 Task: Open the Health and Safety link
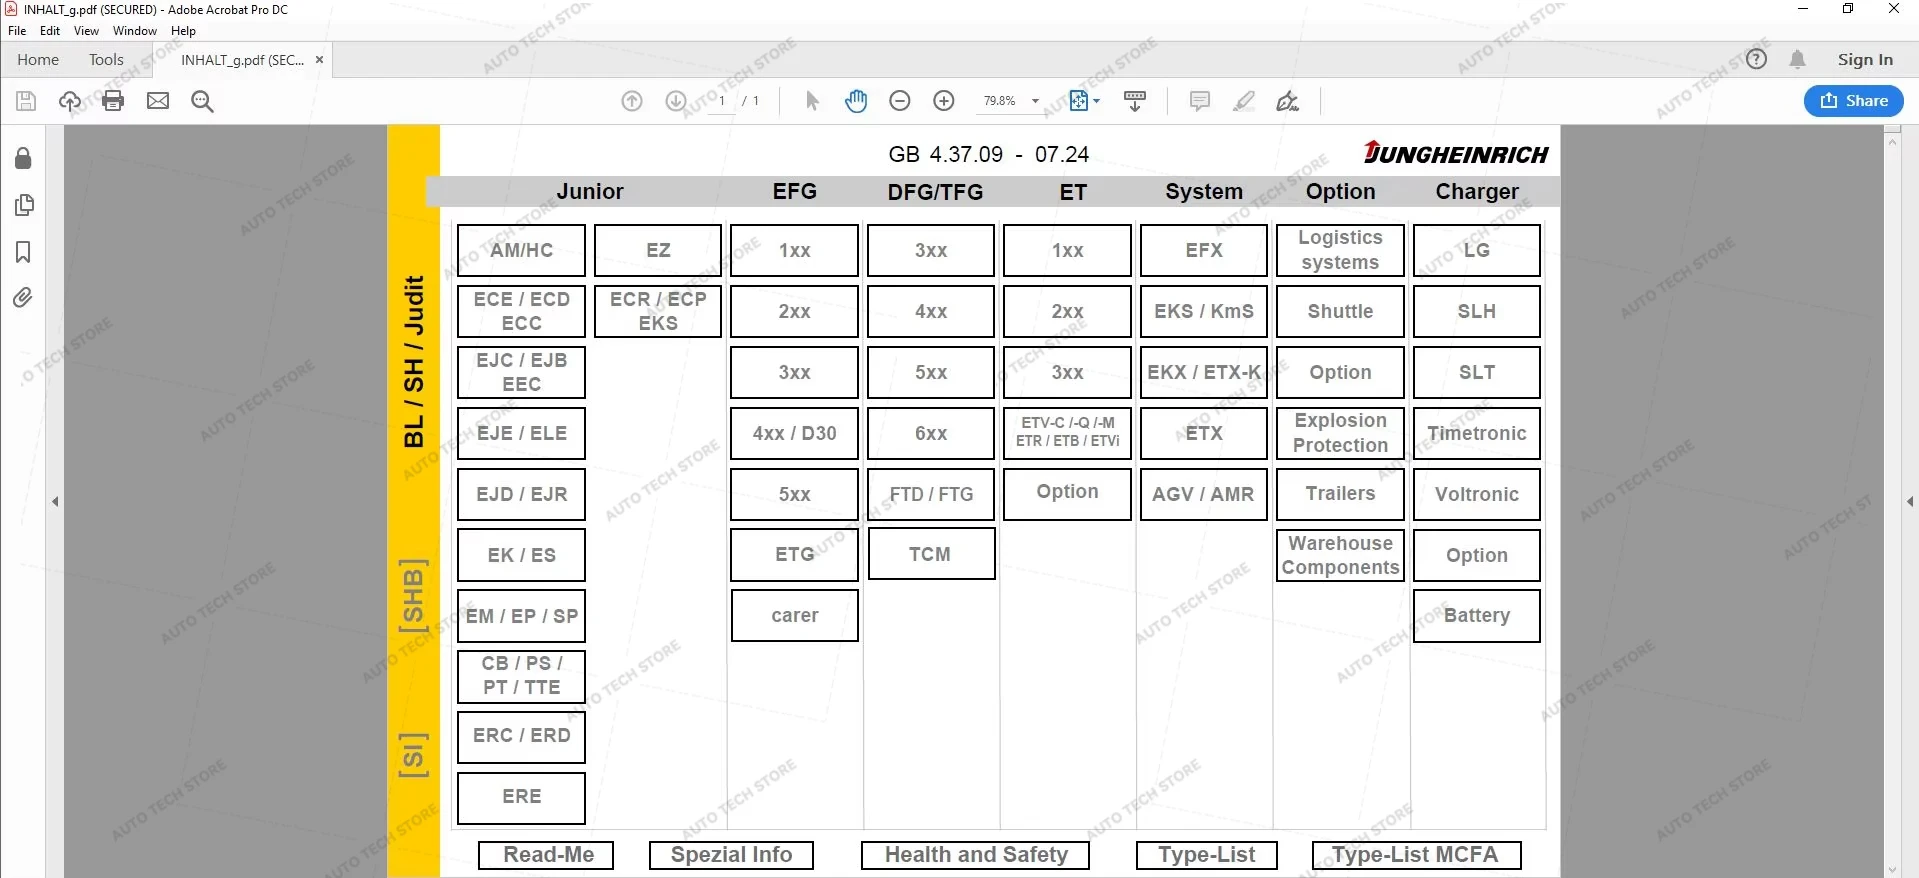point(975,855)
